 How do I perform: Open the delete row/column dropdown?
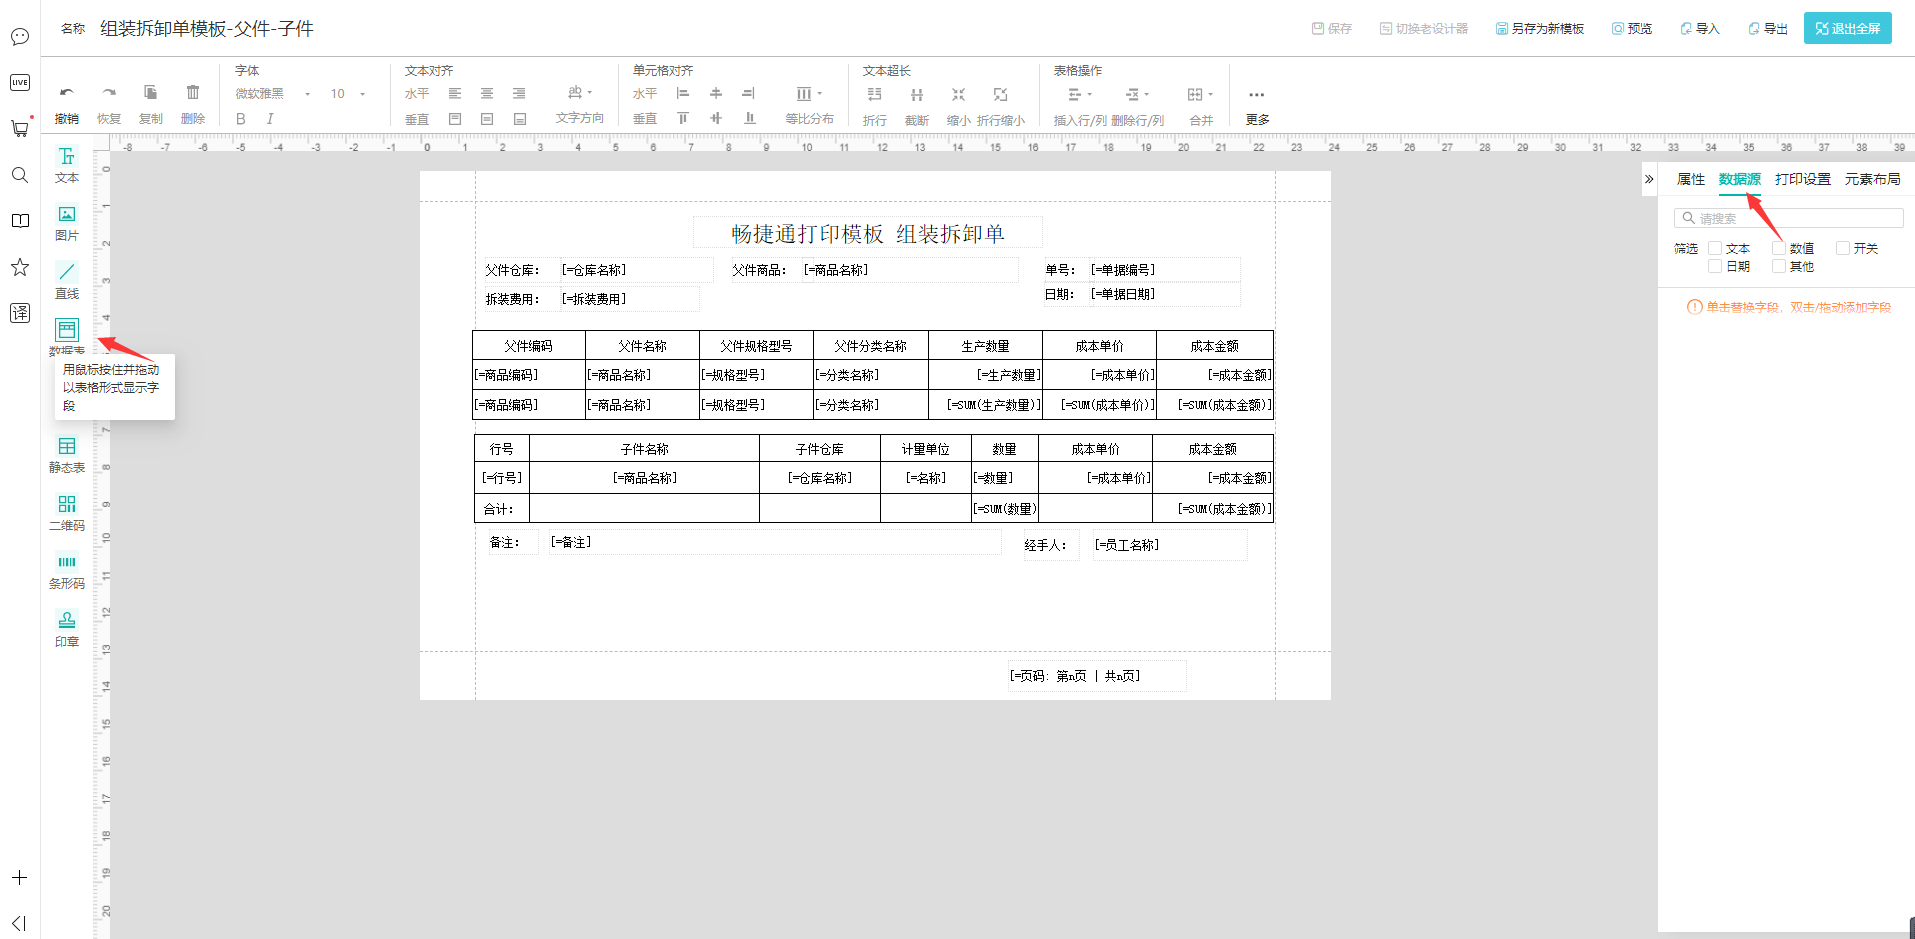[x=1138, y=94]
